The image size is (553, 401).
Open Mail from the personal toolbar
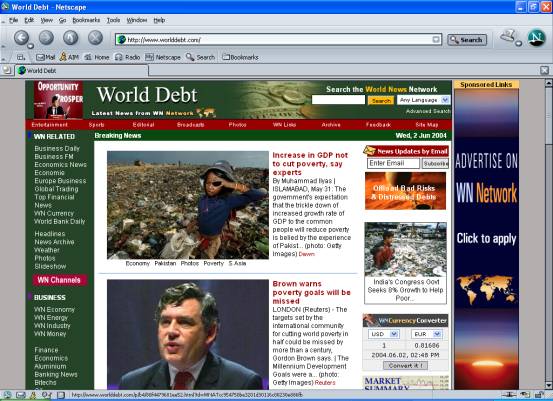46,57
